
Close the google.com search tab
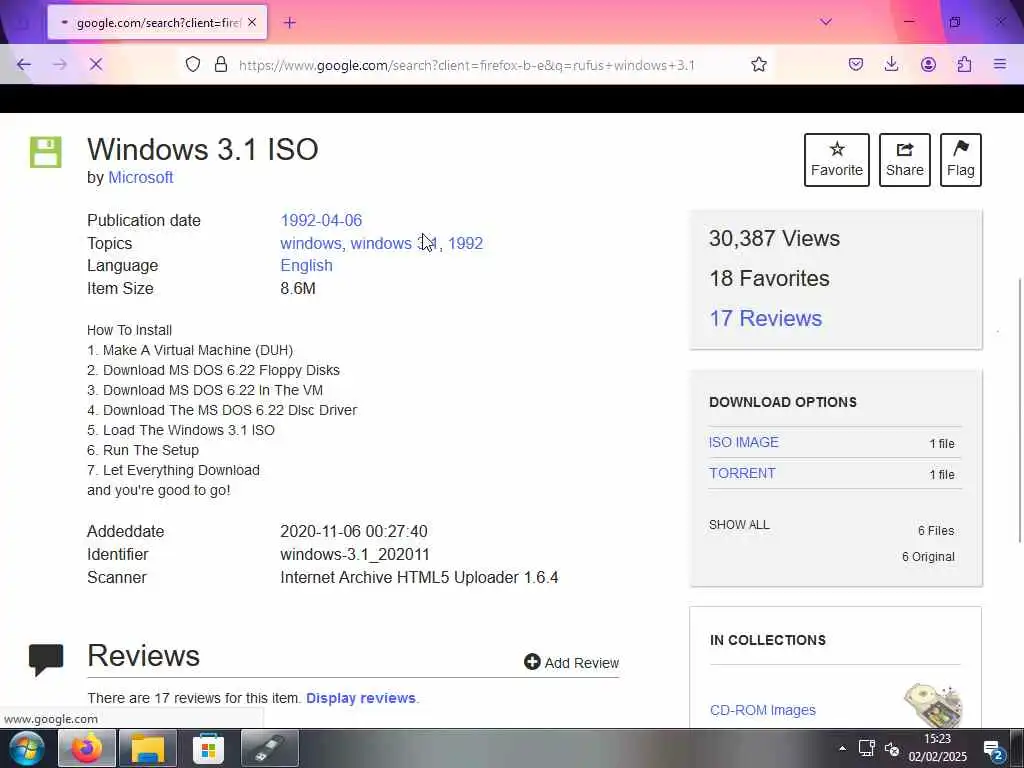click(x=252, y=23)
